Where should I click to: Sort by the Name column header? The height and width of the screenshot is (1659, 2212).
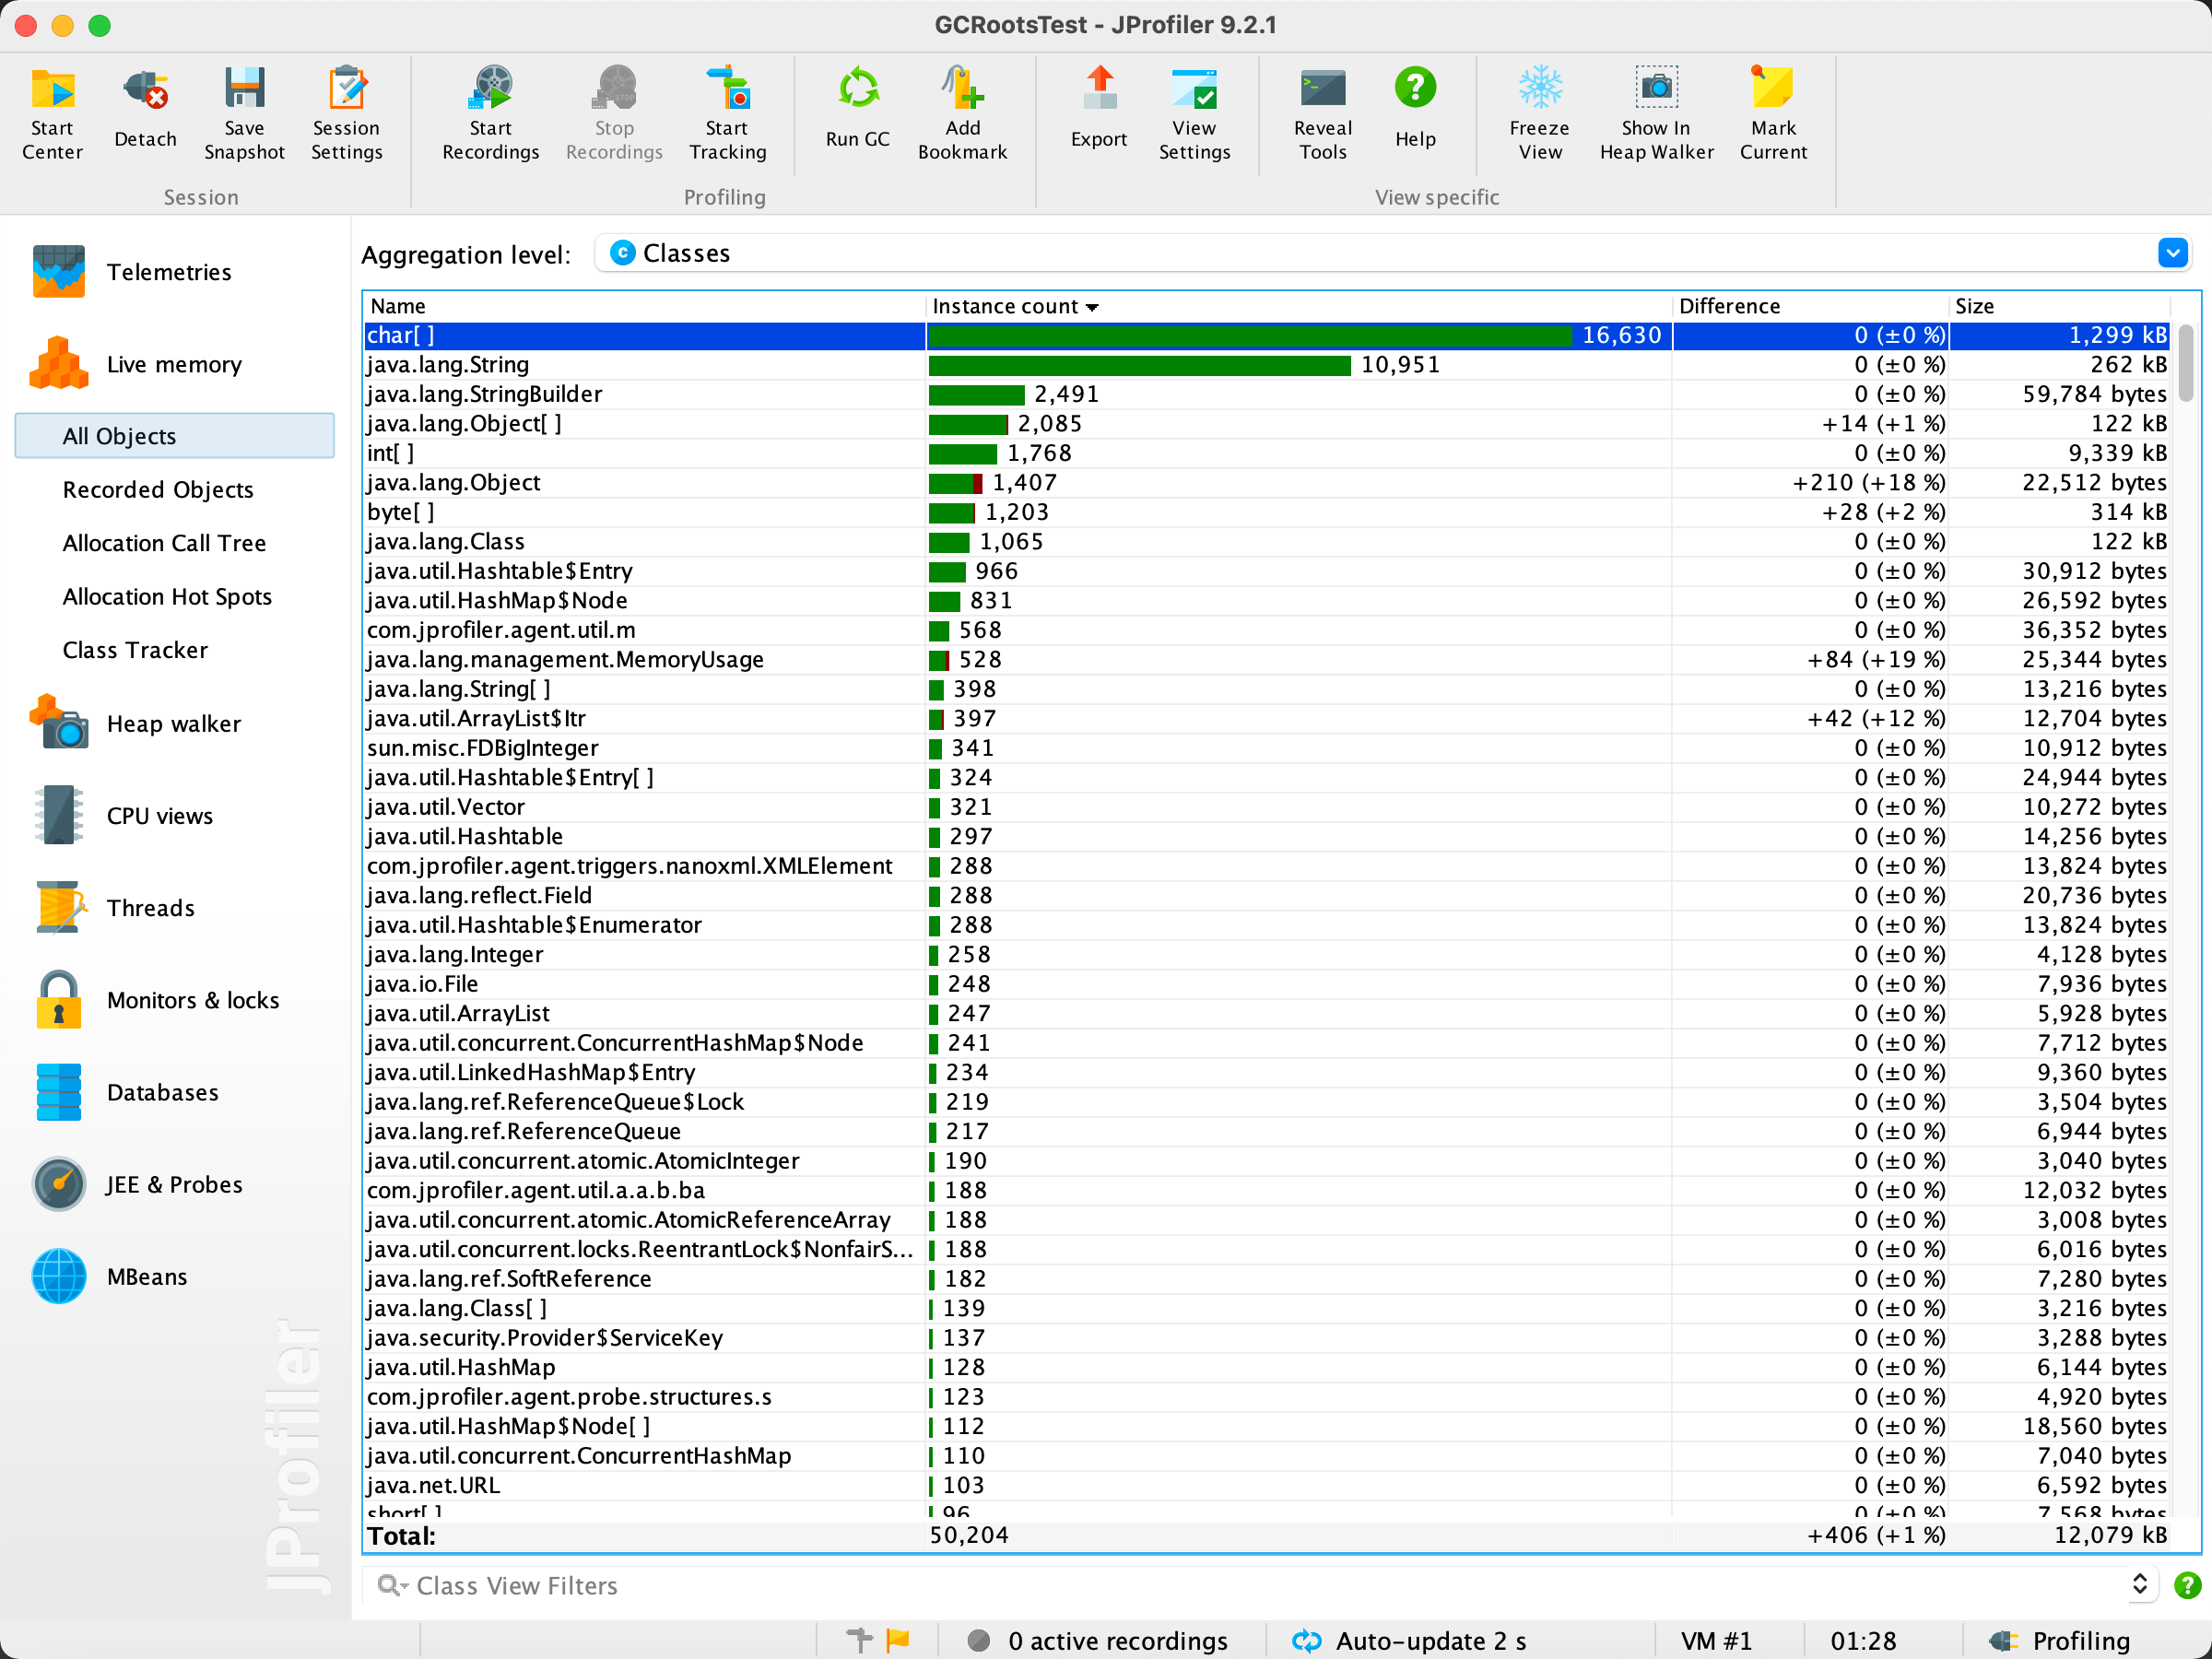click(644, 306)
